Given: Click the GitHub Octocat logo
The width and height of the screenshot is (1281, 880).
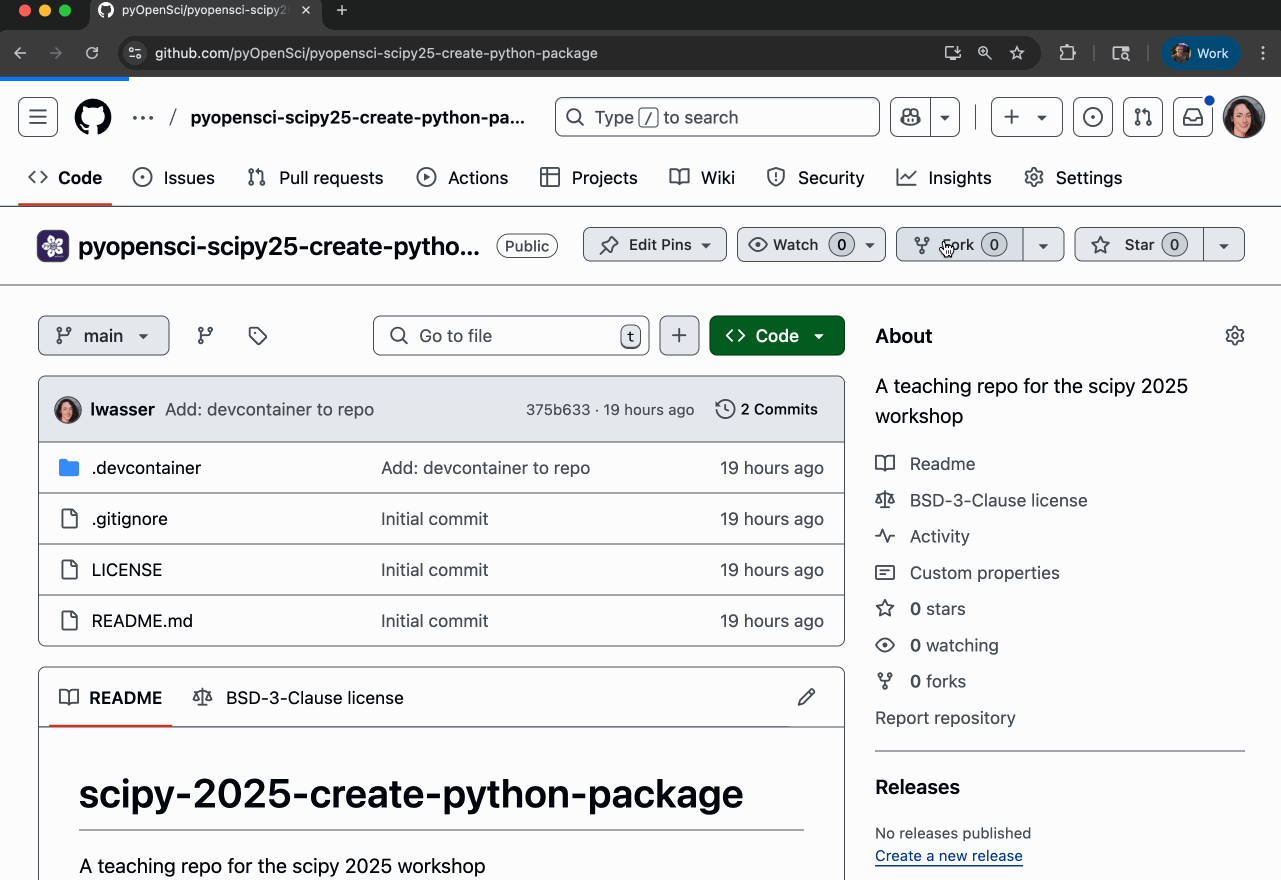Looking at the screenshot, I should (93, 117).
